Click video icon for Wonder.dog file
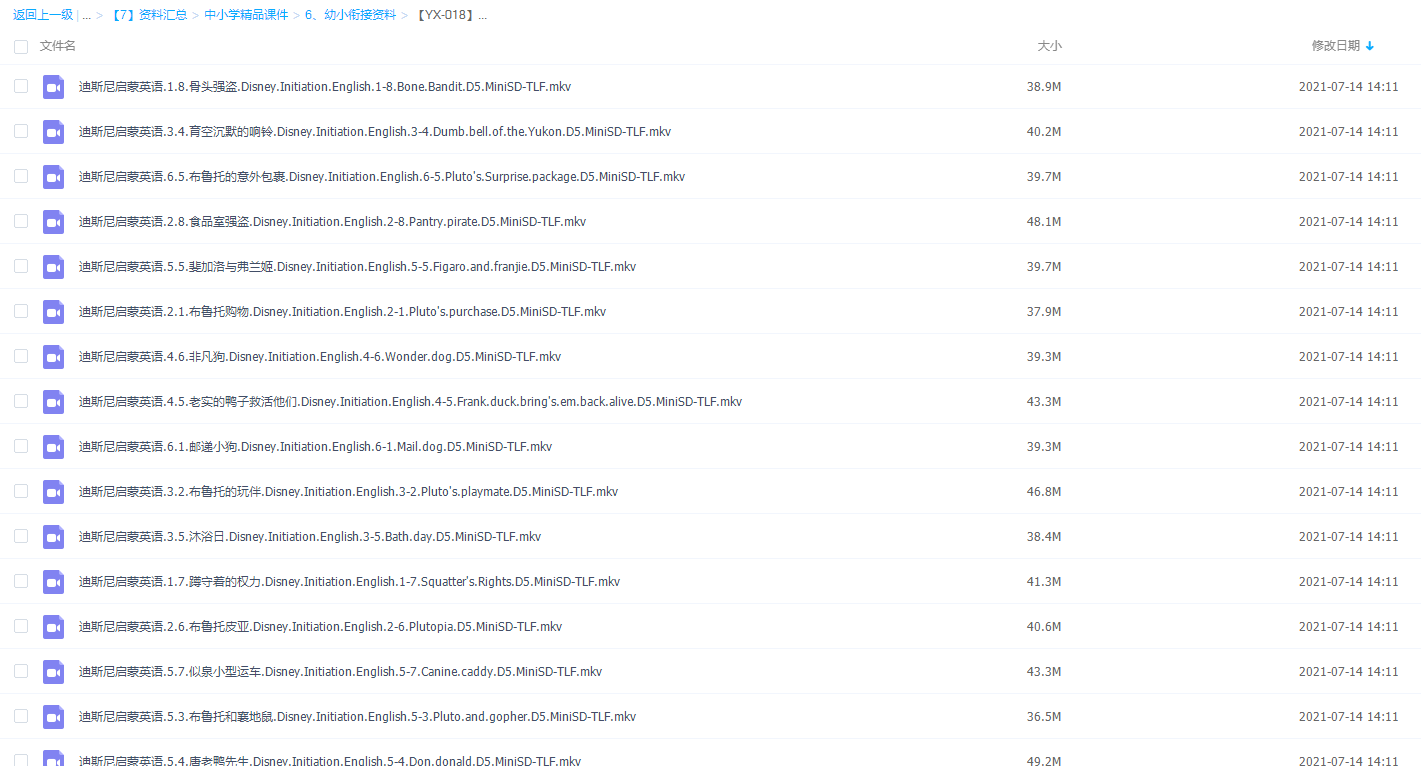This screenshot has height=766, width=1421. coord(53,357)
